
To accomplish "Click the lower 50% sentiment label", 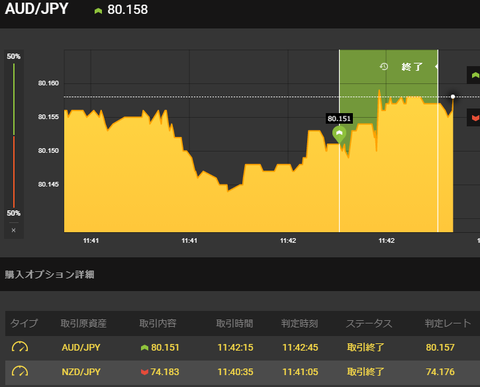I will coord(14,213).
